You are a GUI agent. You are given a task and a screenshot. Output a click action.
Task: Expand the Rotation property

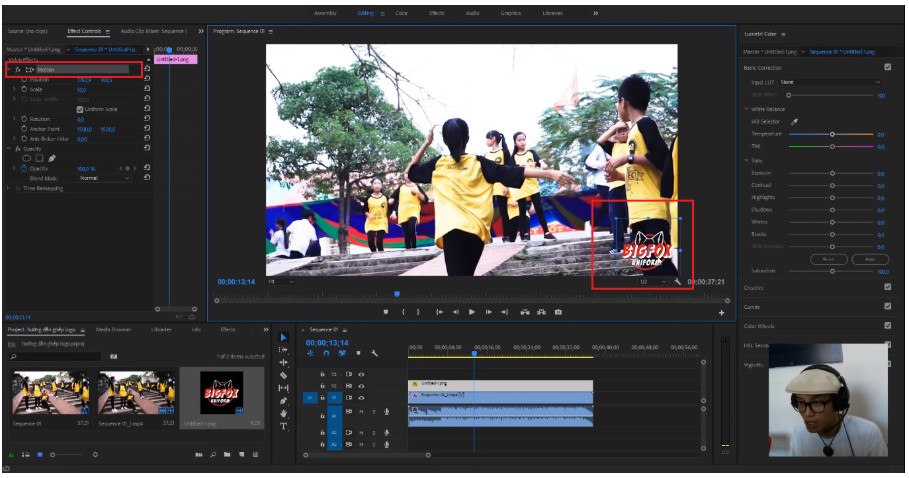pos(14,119)
